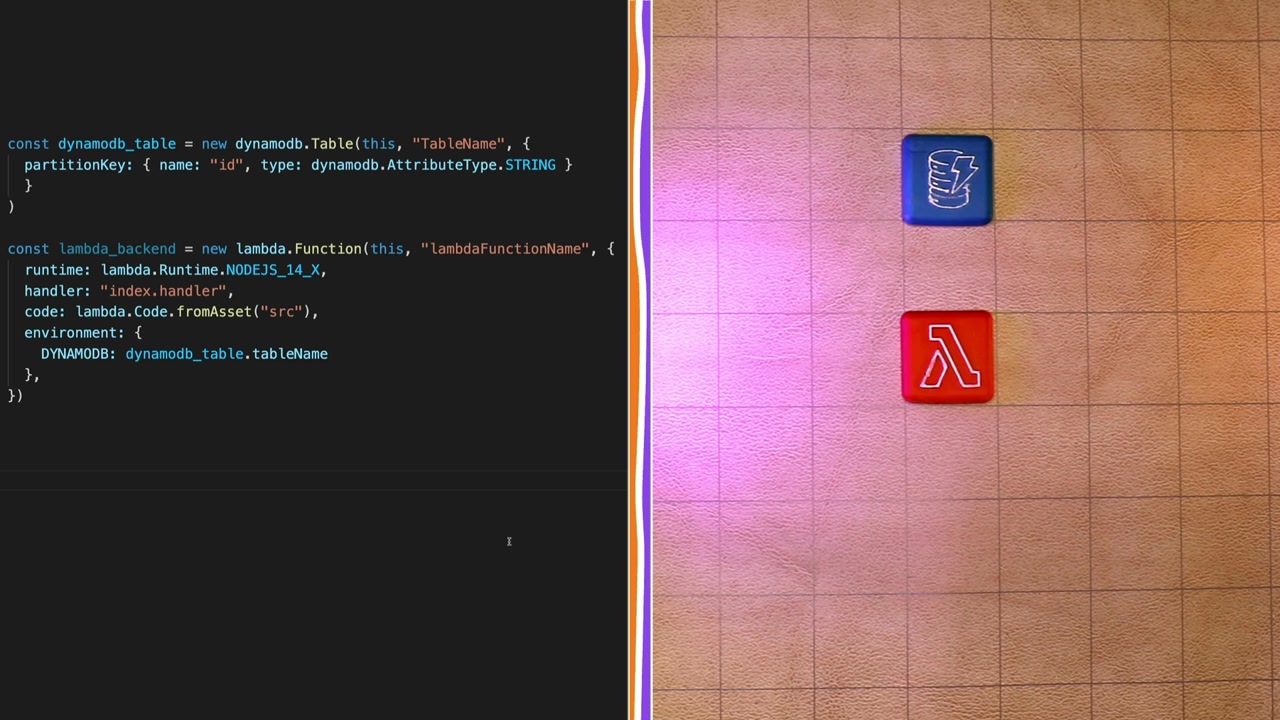The image size is (1280, 720).
Task: Select the environment property key
Action: coord(71,333)
